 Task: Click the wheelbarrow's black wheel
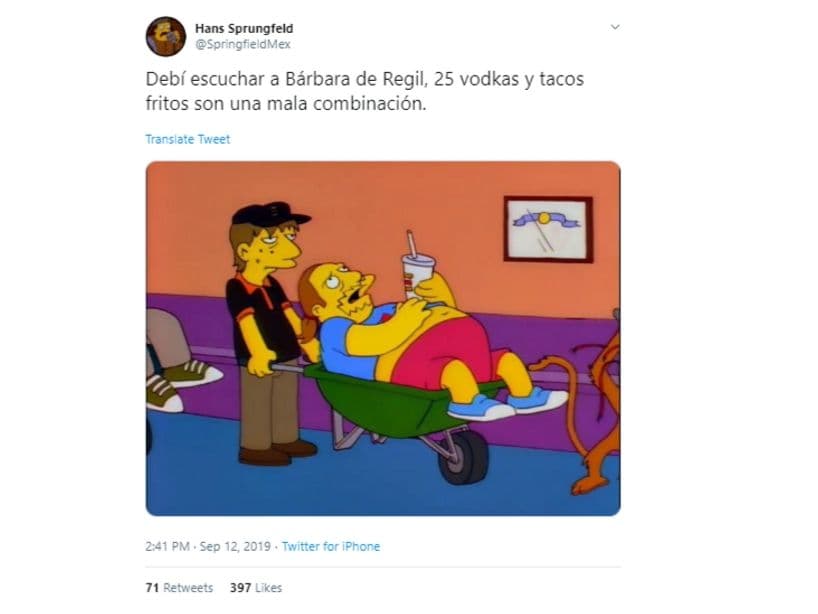tap(464, 456)
